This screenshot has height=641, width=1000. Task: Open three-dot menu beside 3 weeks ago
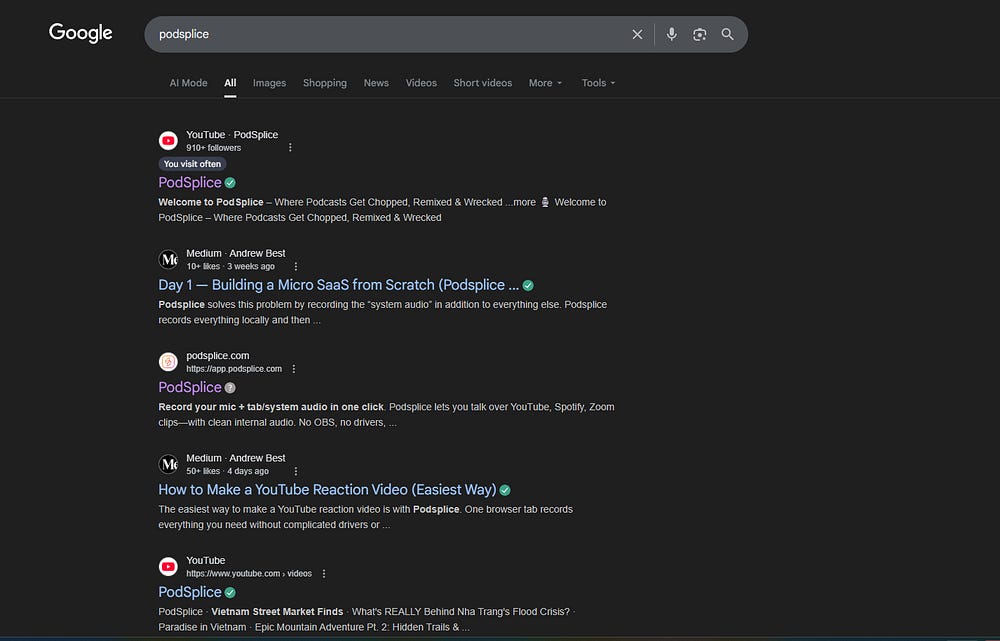pos(295,267)
